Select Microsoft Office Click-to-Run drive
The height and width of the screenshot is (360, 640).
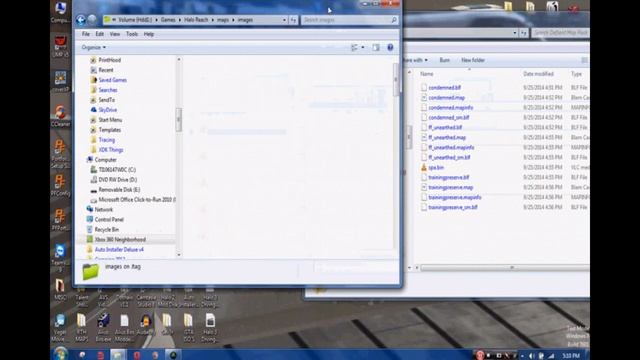(x=137, y=200)
